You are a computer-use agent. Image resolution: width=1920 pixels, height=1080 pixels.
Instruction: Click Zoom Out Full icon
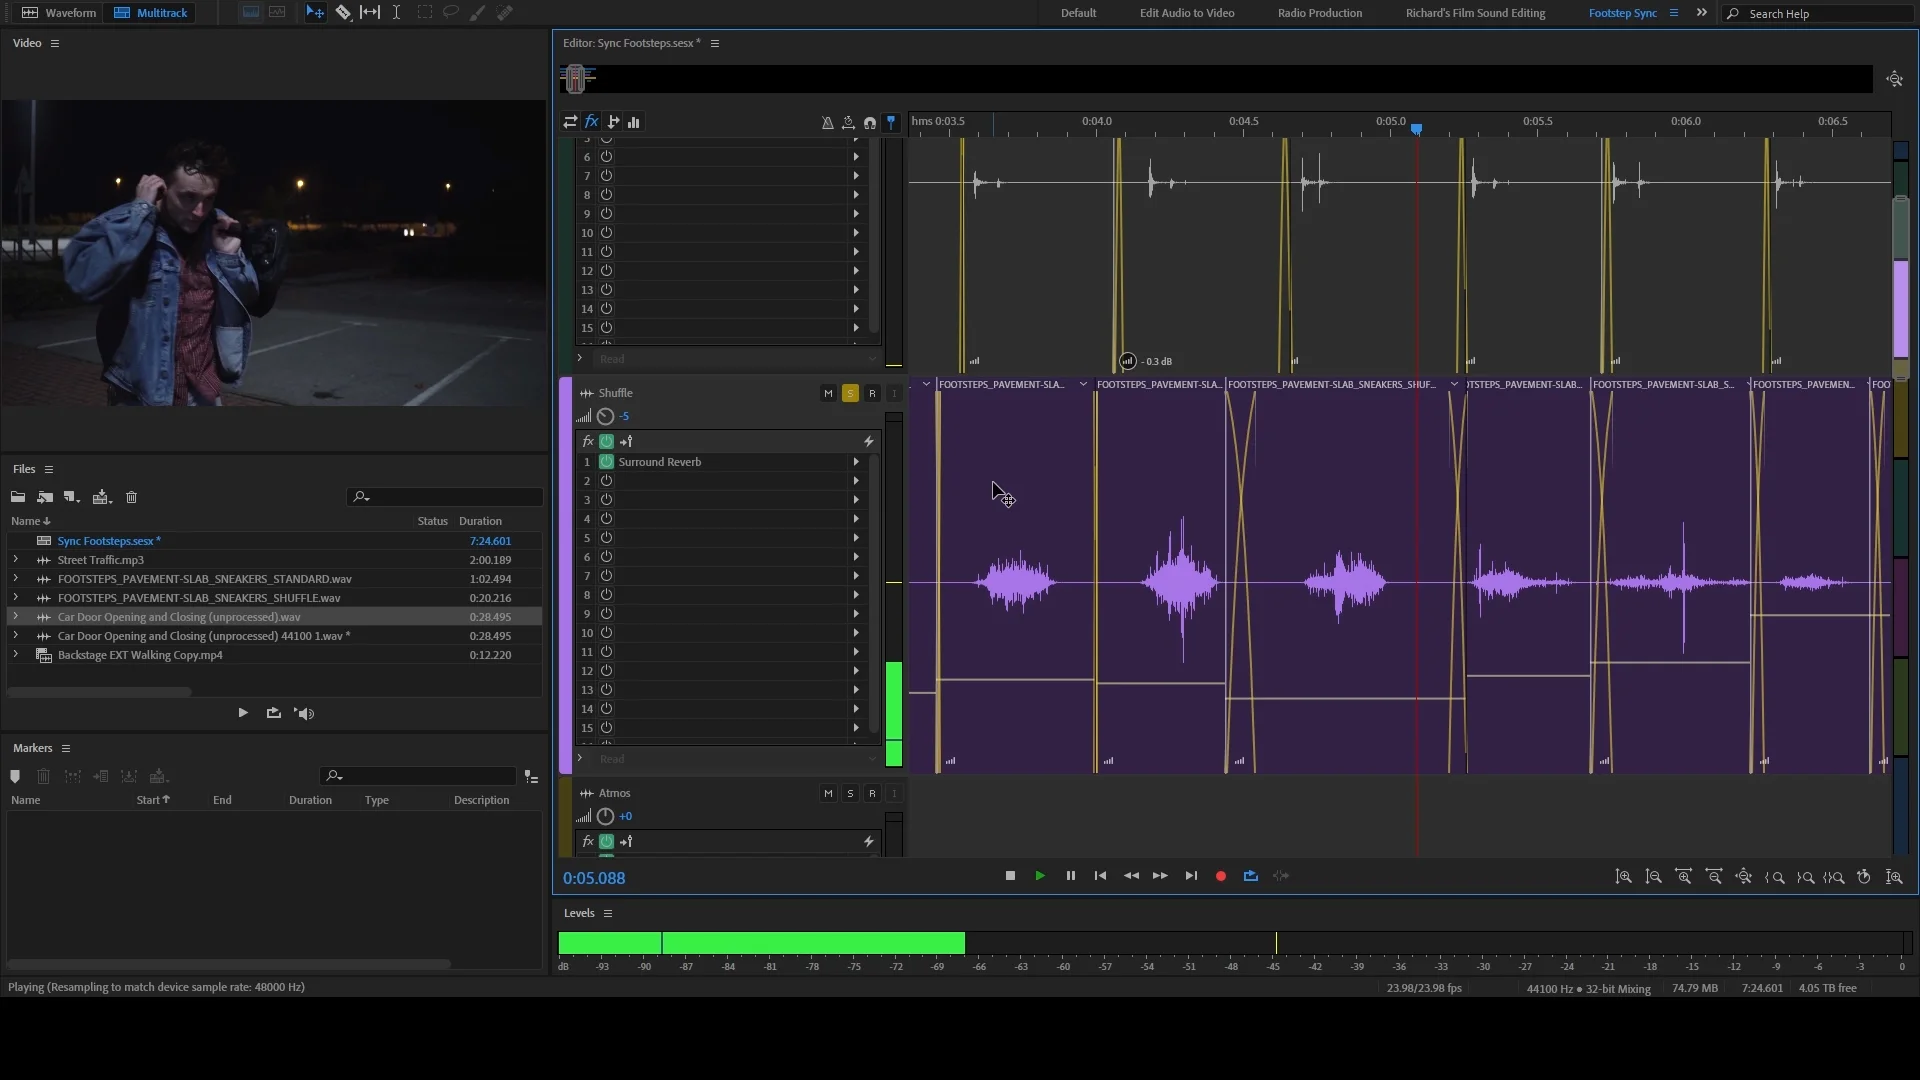1743,877
